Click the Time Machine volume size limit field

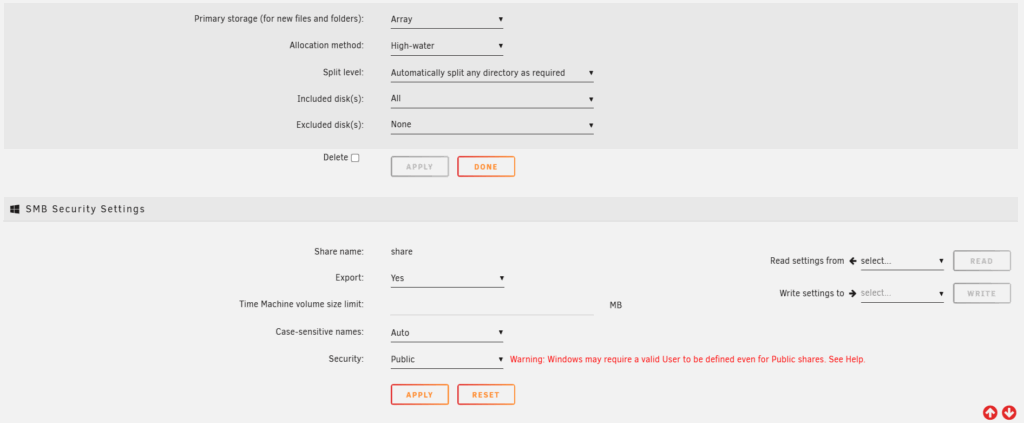pyautogui.click(x=492, y=306)
